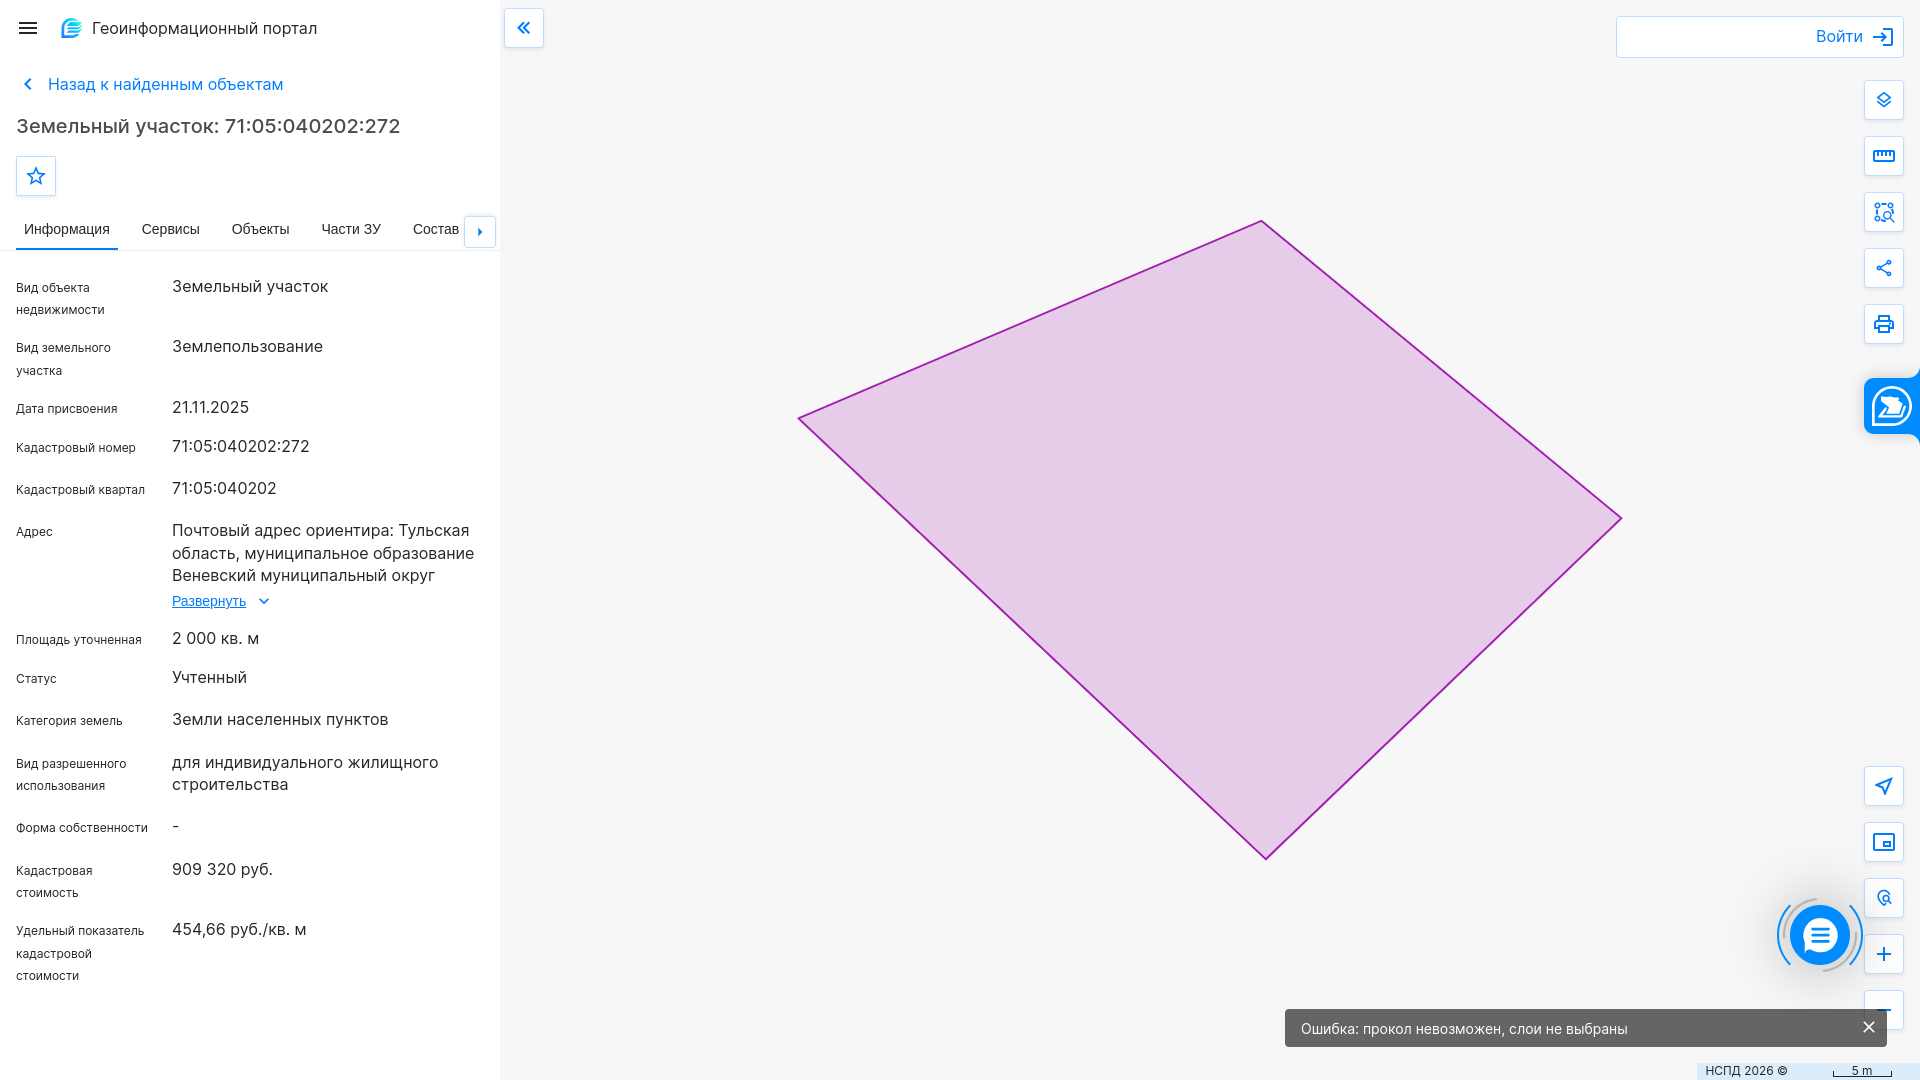Open the map layers panel
Viewport: 1920px width, 1080px height.
pyautogui.click(x=1884, y=100)
